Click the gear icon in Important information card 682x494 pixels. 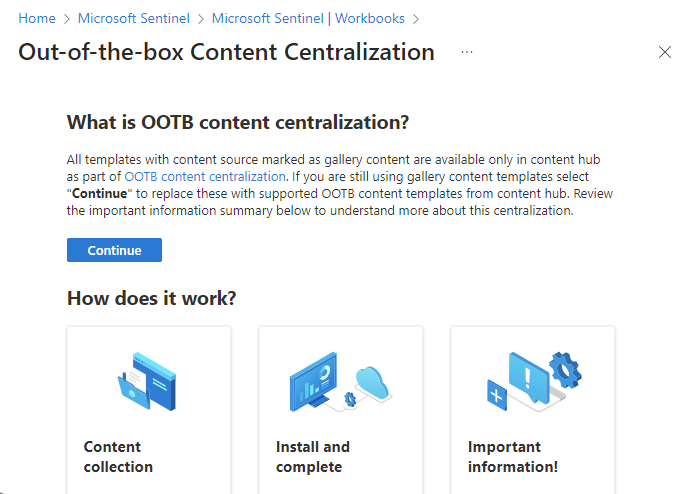point(565,370)
